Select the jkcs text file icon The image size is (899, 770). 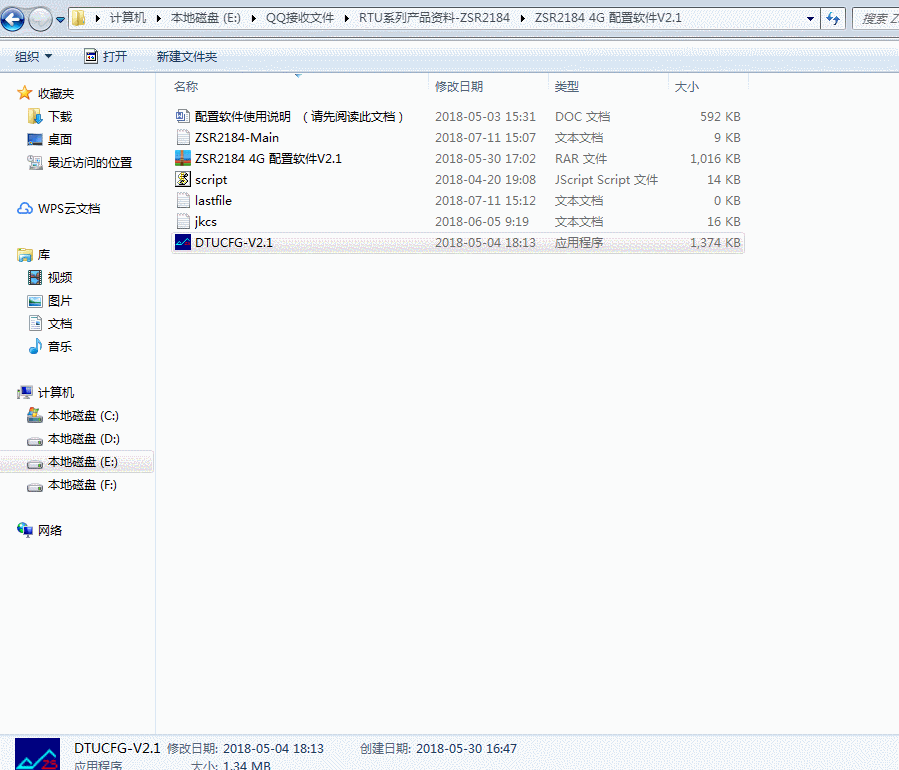[x=182, y=221]
